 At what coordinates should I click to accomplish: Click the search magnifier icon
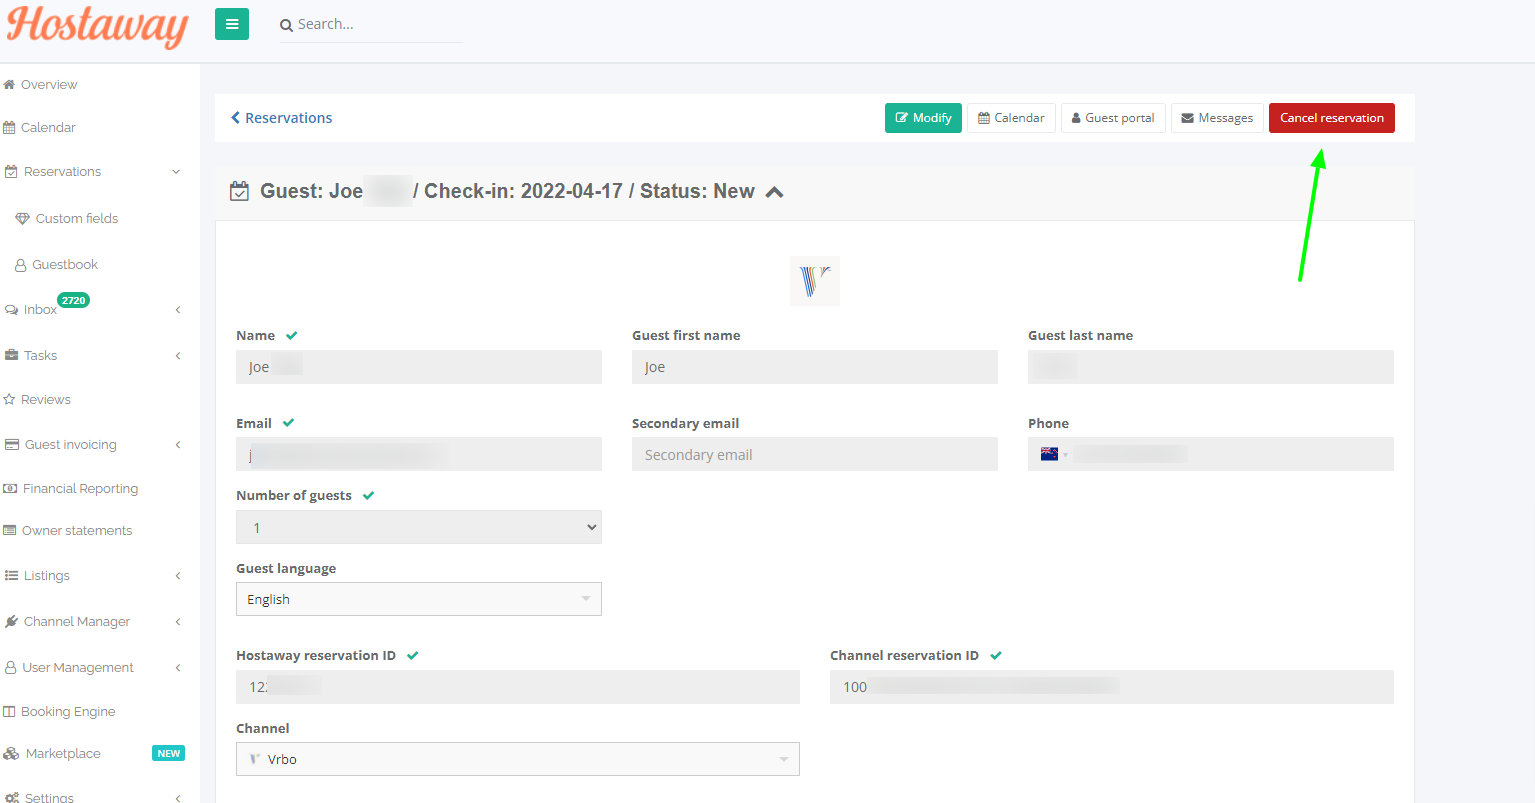(286, 25)
